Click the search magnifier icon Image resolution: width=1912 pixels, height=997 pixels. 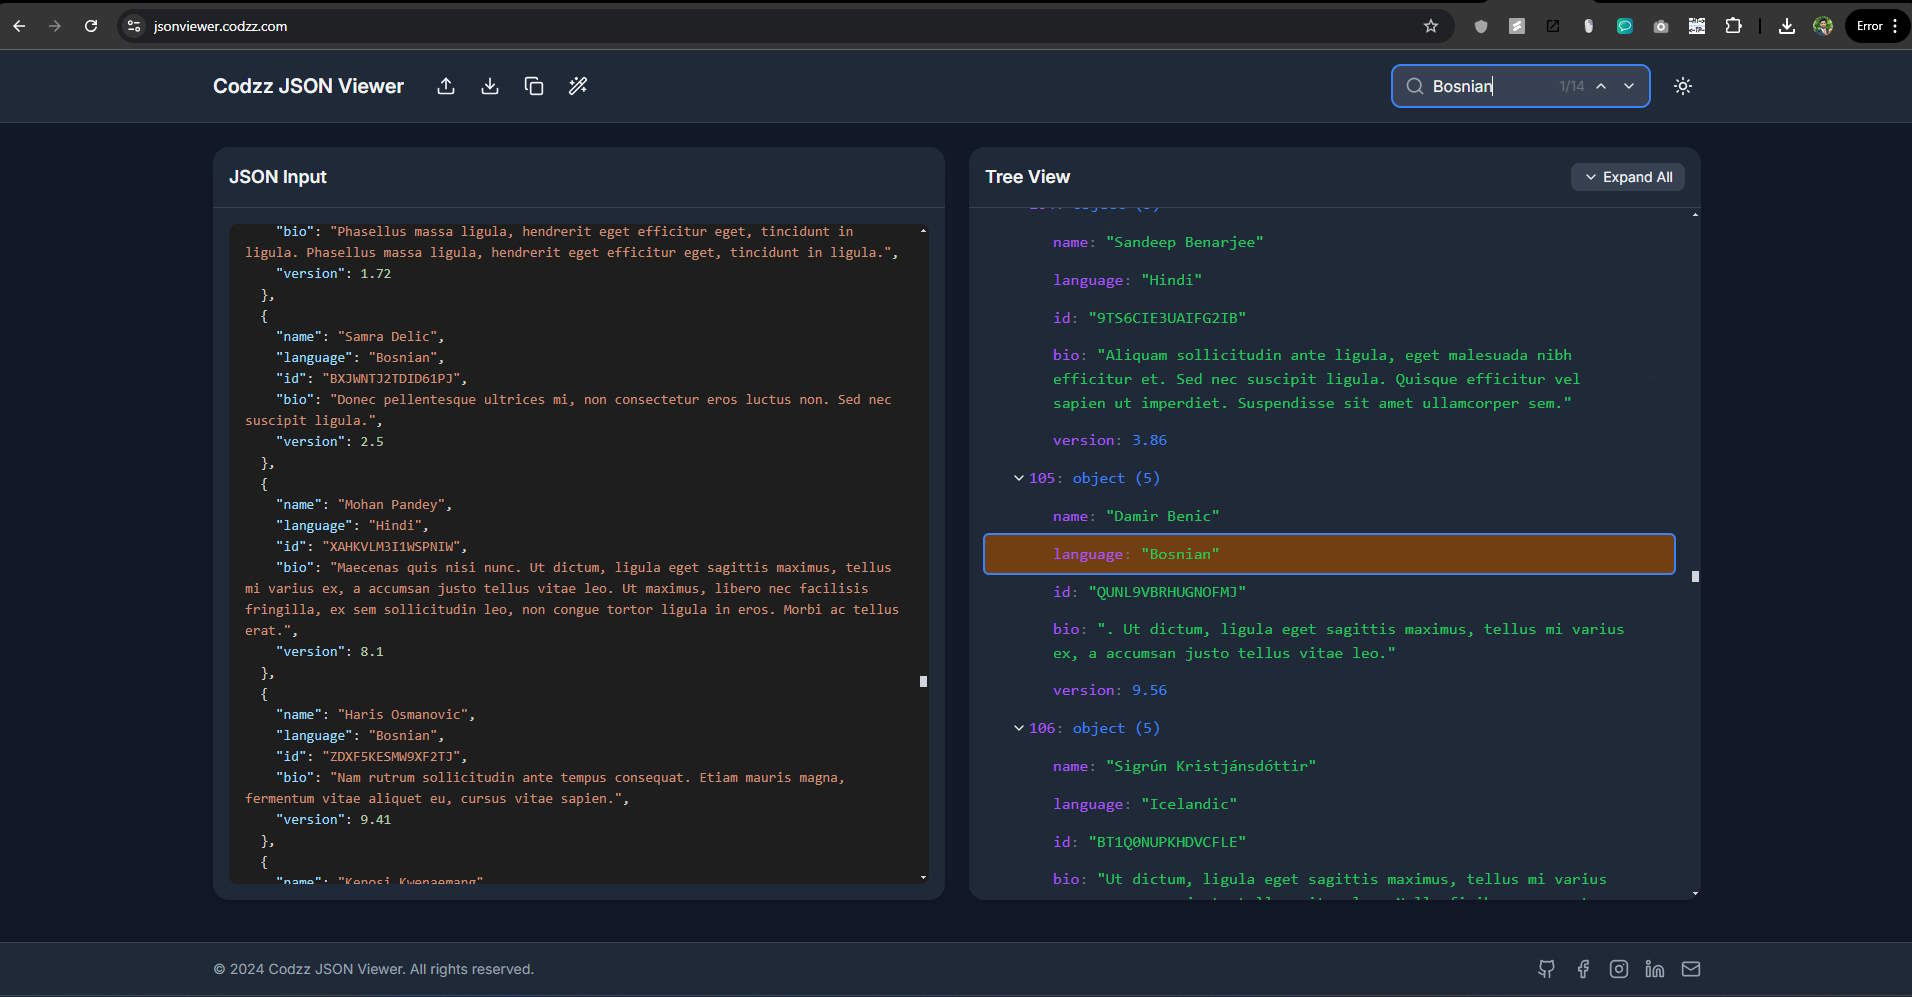tap(1415, 86)
